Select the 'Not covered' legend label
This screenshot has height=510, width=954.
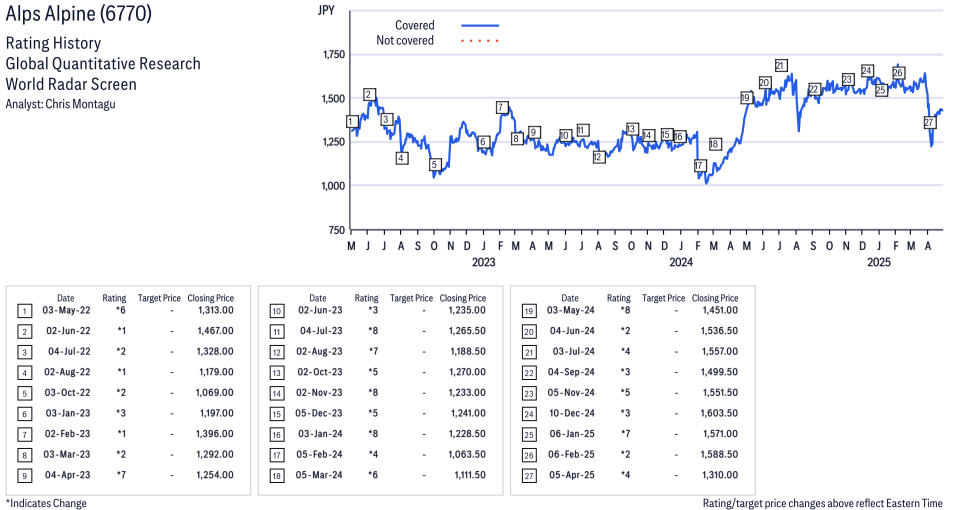point(405,40)
